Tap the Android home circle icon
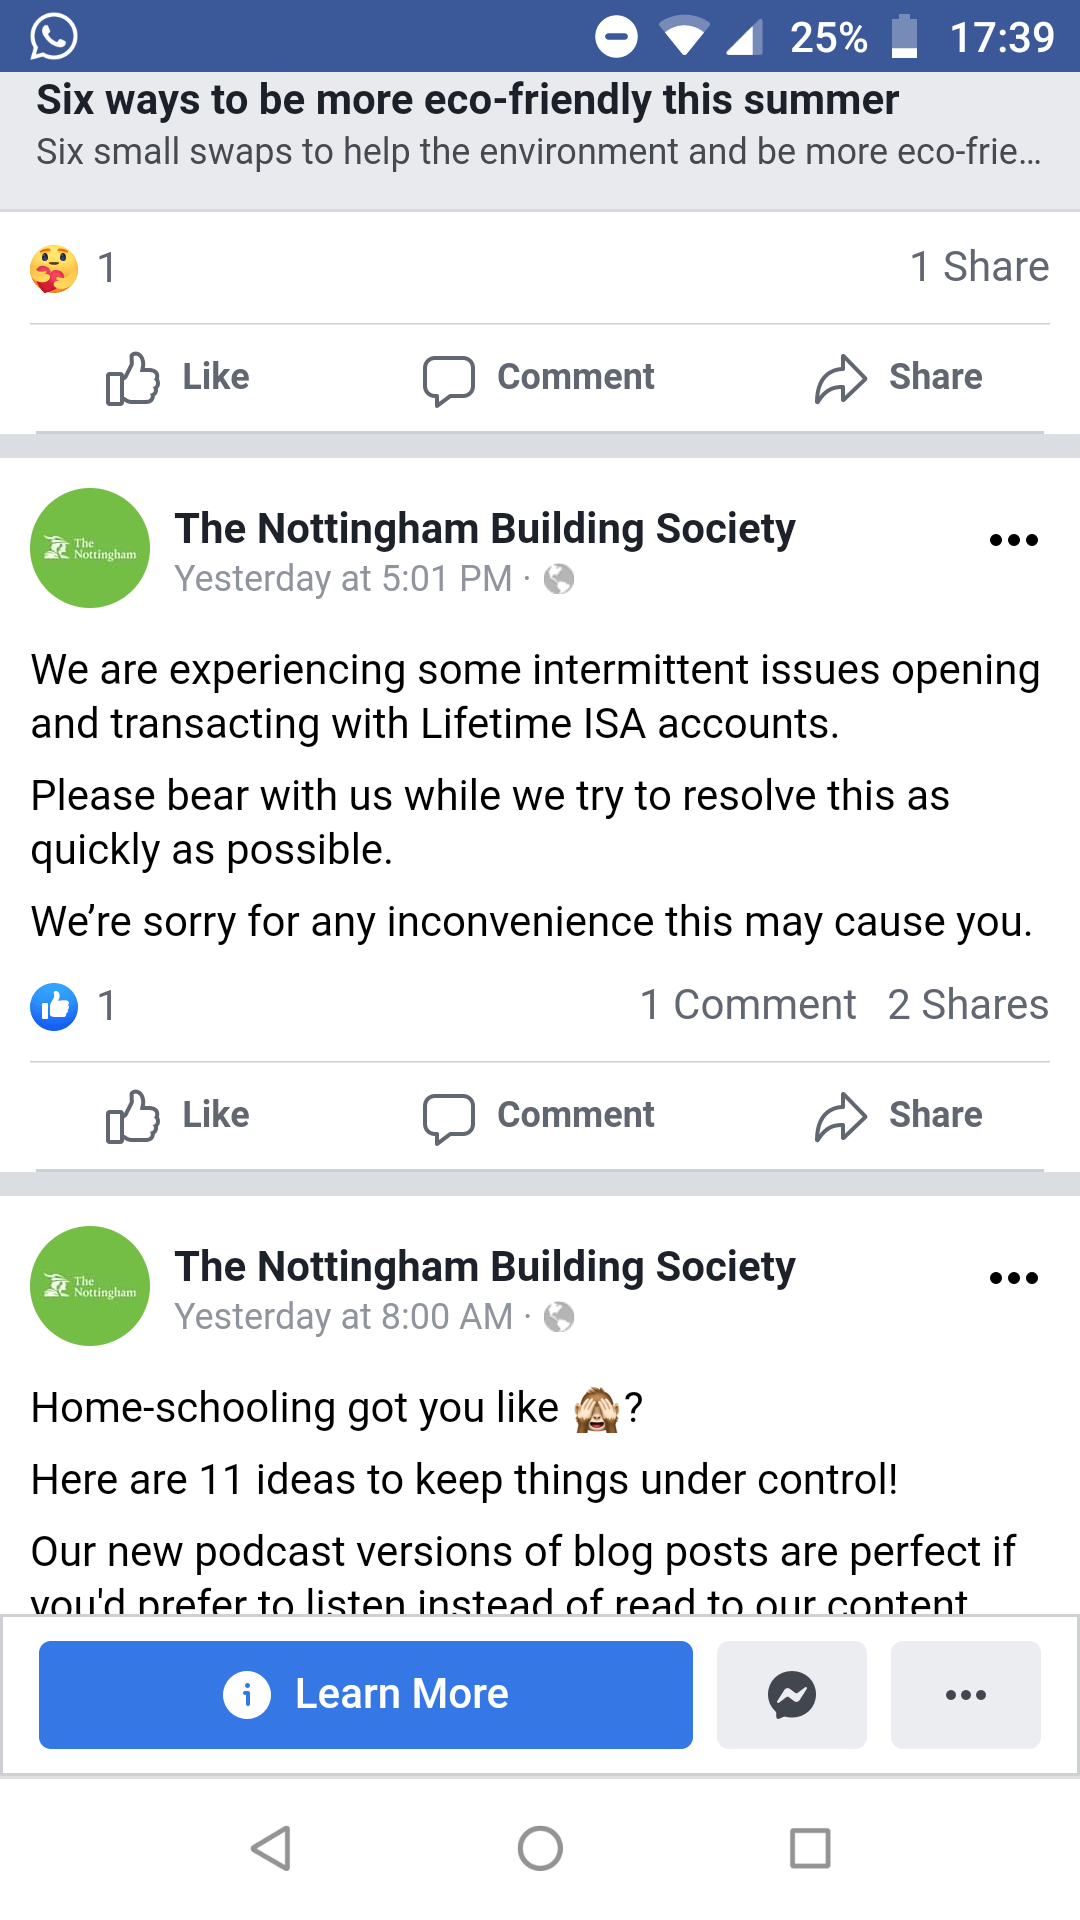Image resolution: width=1080 pixels, height=1920 pixels. click(540, 1848)
